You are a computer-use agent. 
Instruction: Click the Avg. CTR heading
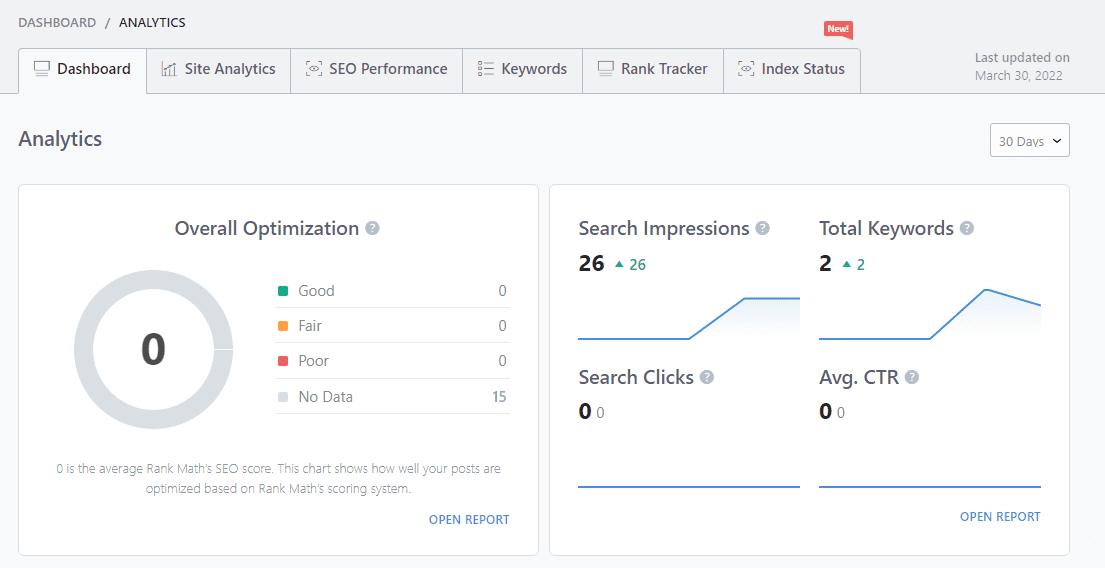tap(858, 377)
